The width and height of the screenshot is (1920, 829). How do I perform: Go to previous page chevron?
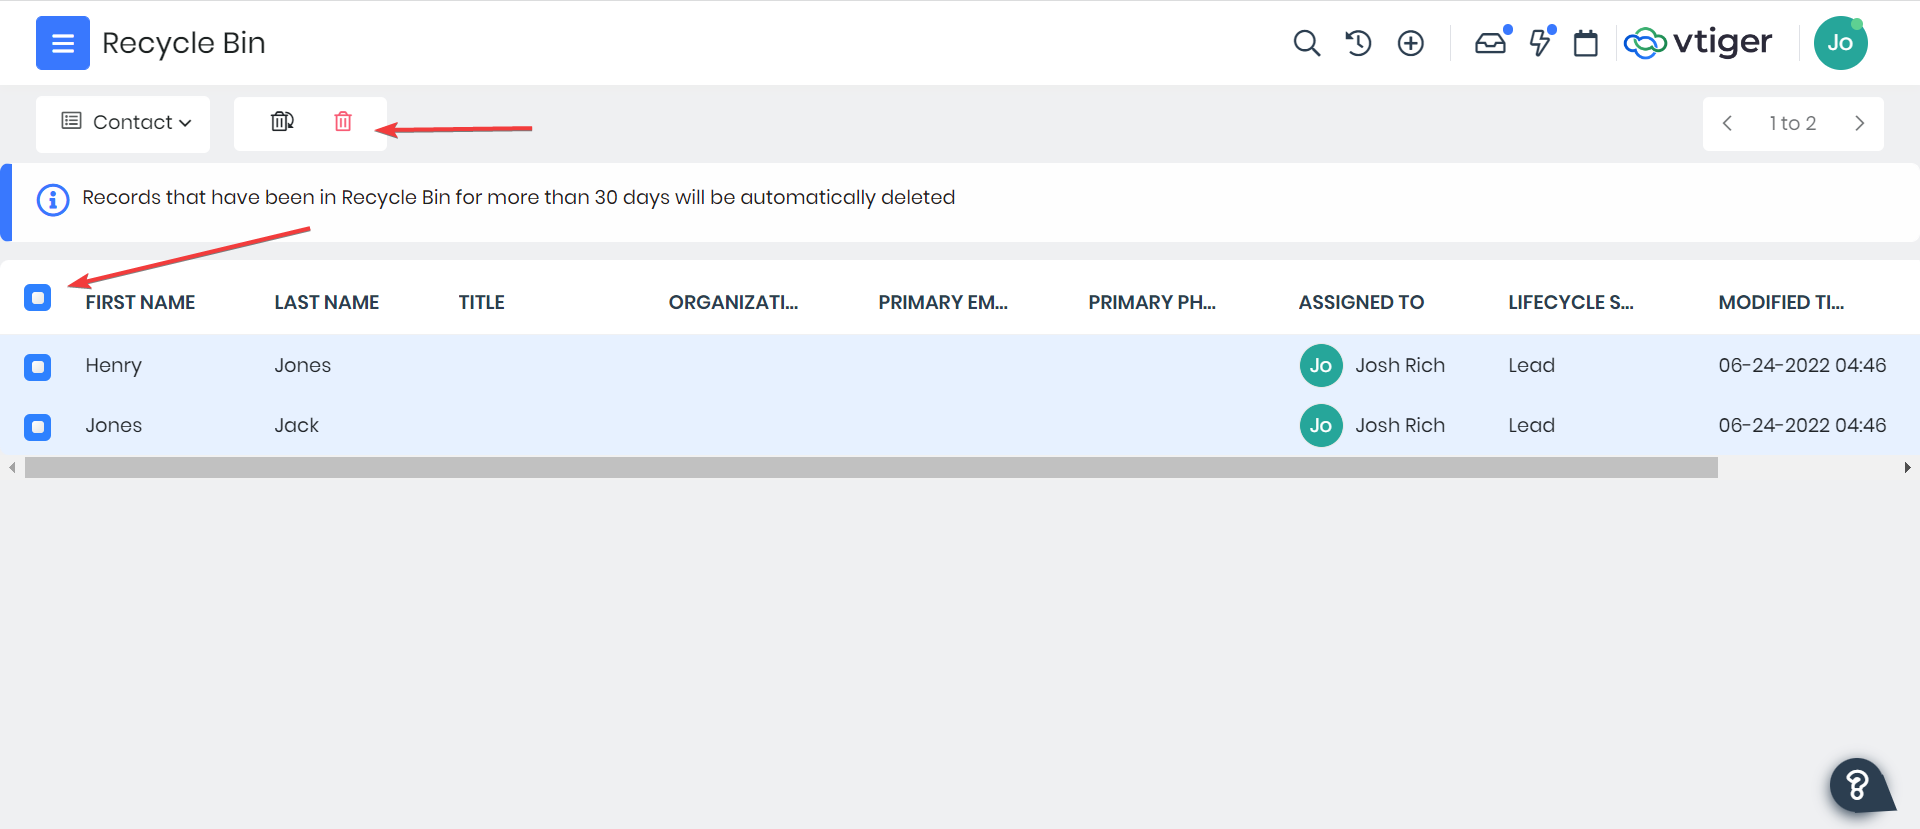click(1727, 123)
